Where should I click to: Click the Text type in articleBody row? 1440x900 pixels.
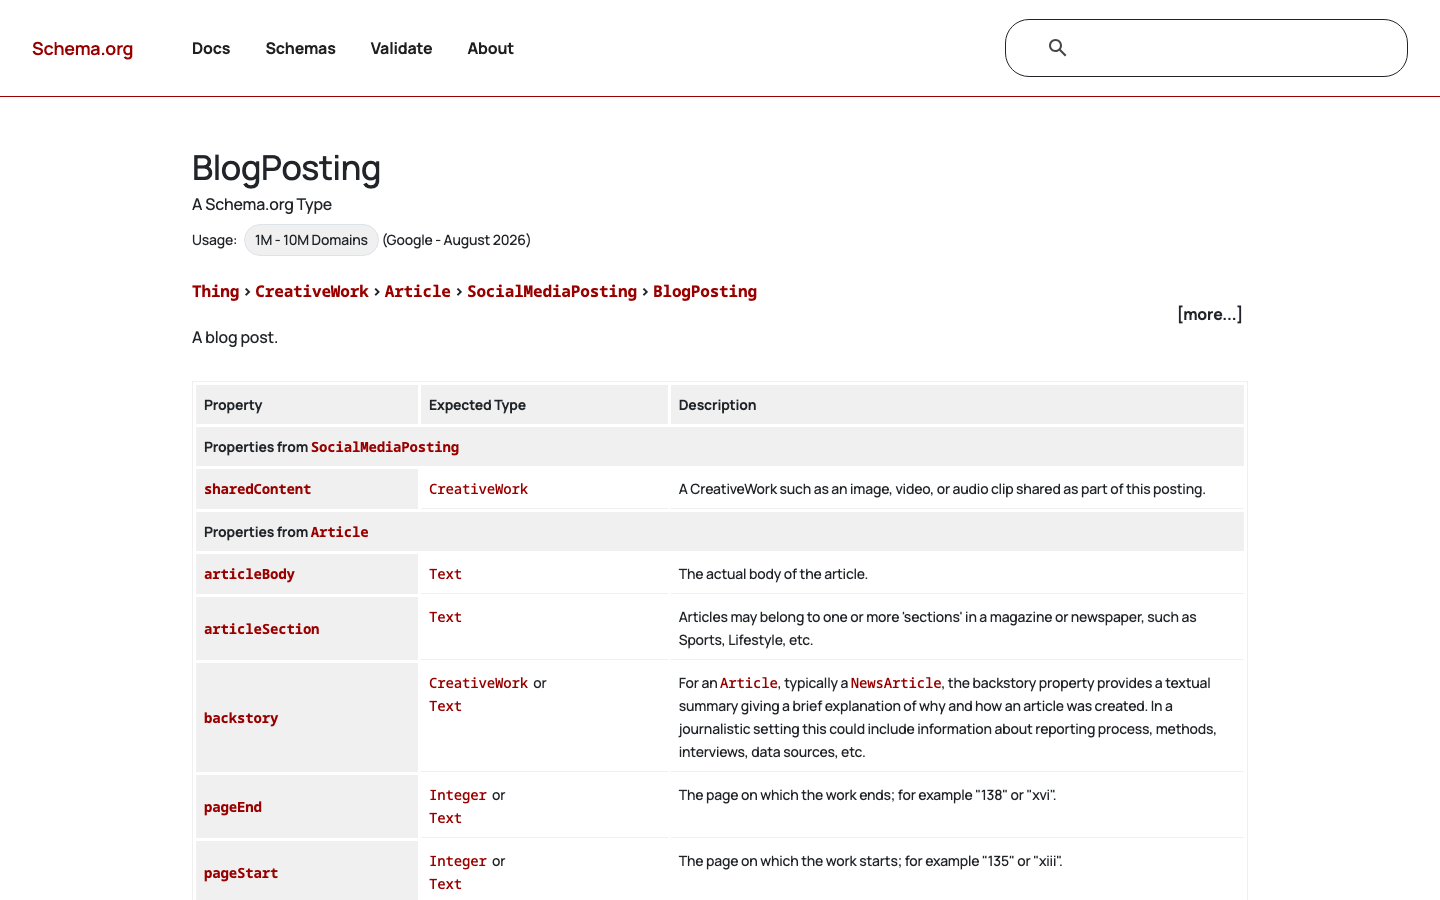[x=445, y=574]
